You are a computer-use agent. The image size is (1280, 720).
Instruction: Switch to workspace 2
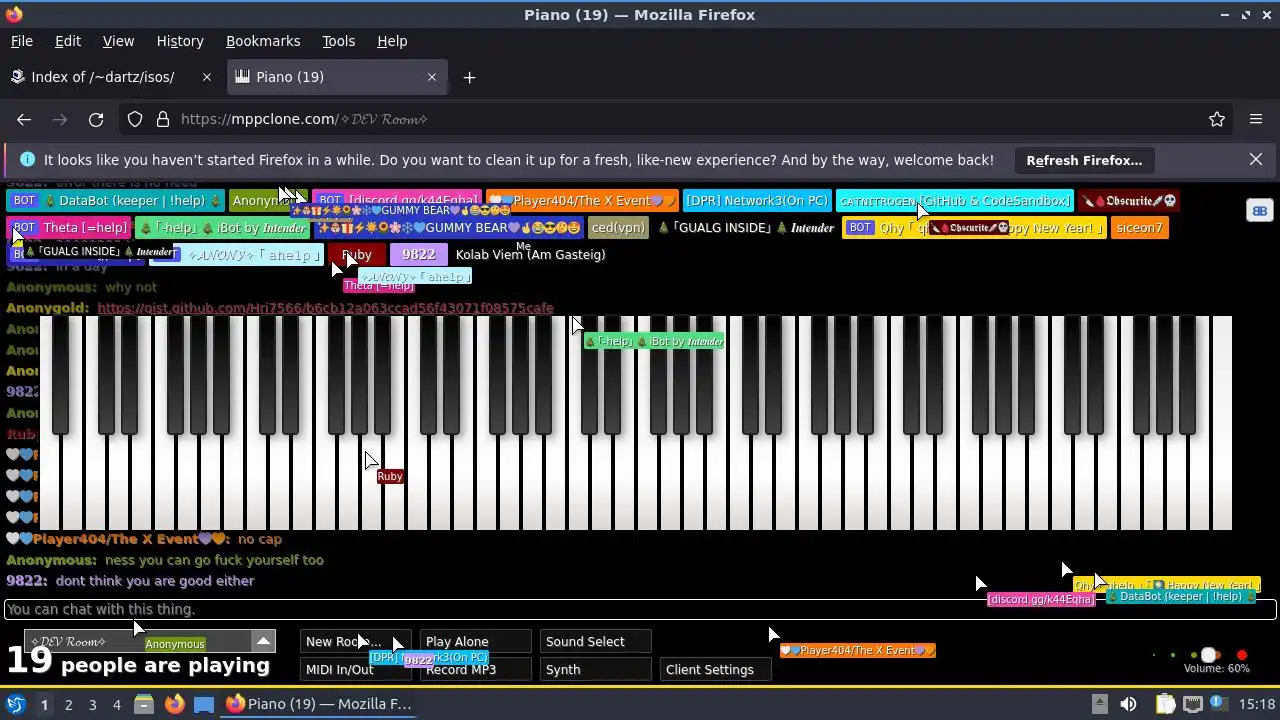[68, 704]
